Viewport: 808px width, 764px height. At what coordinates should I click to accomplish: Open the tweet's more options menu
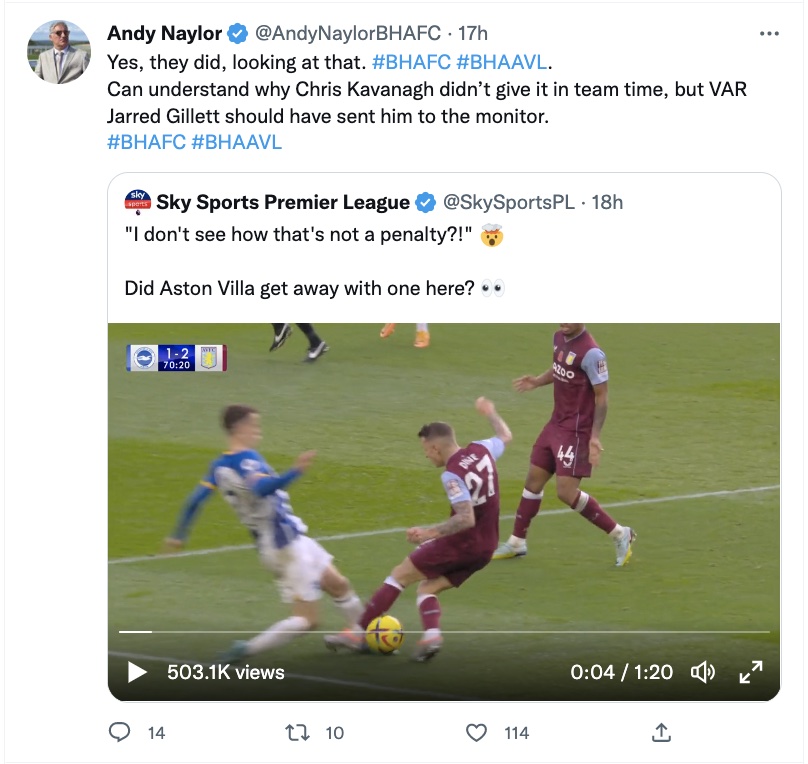point(769,34)
